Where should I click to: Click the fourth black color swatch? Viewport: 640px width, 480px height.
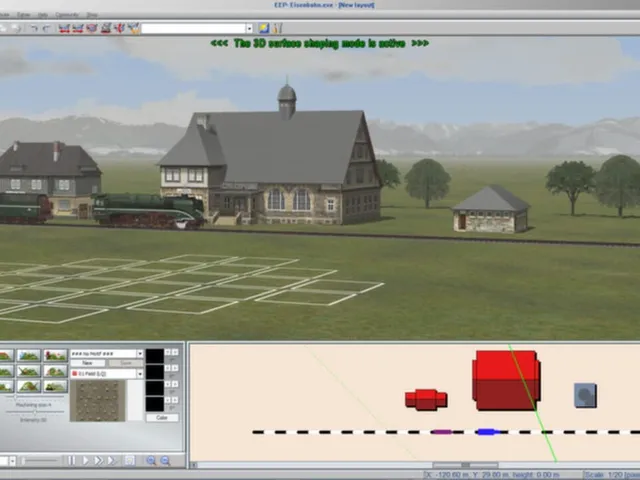tap(155, 404)
